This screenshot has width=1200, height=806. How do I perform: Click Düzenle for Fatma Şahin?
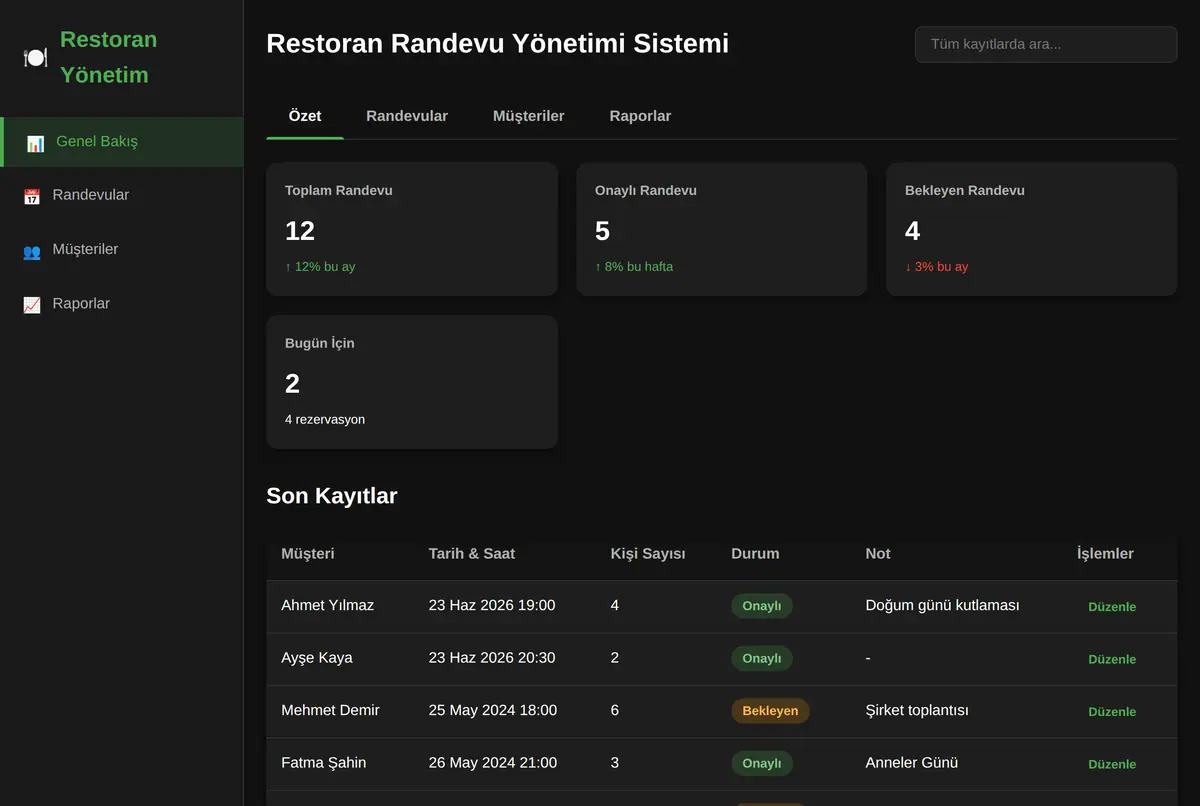(x=1112, y=764)
